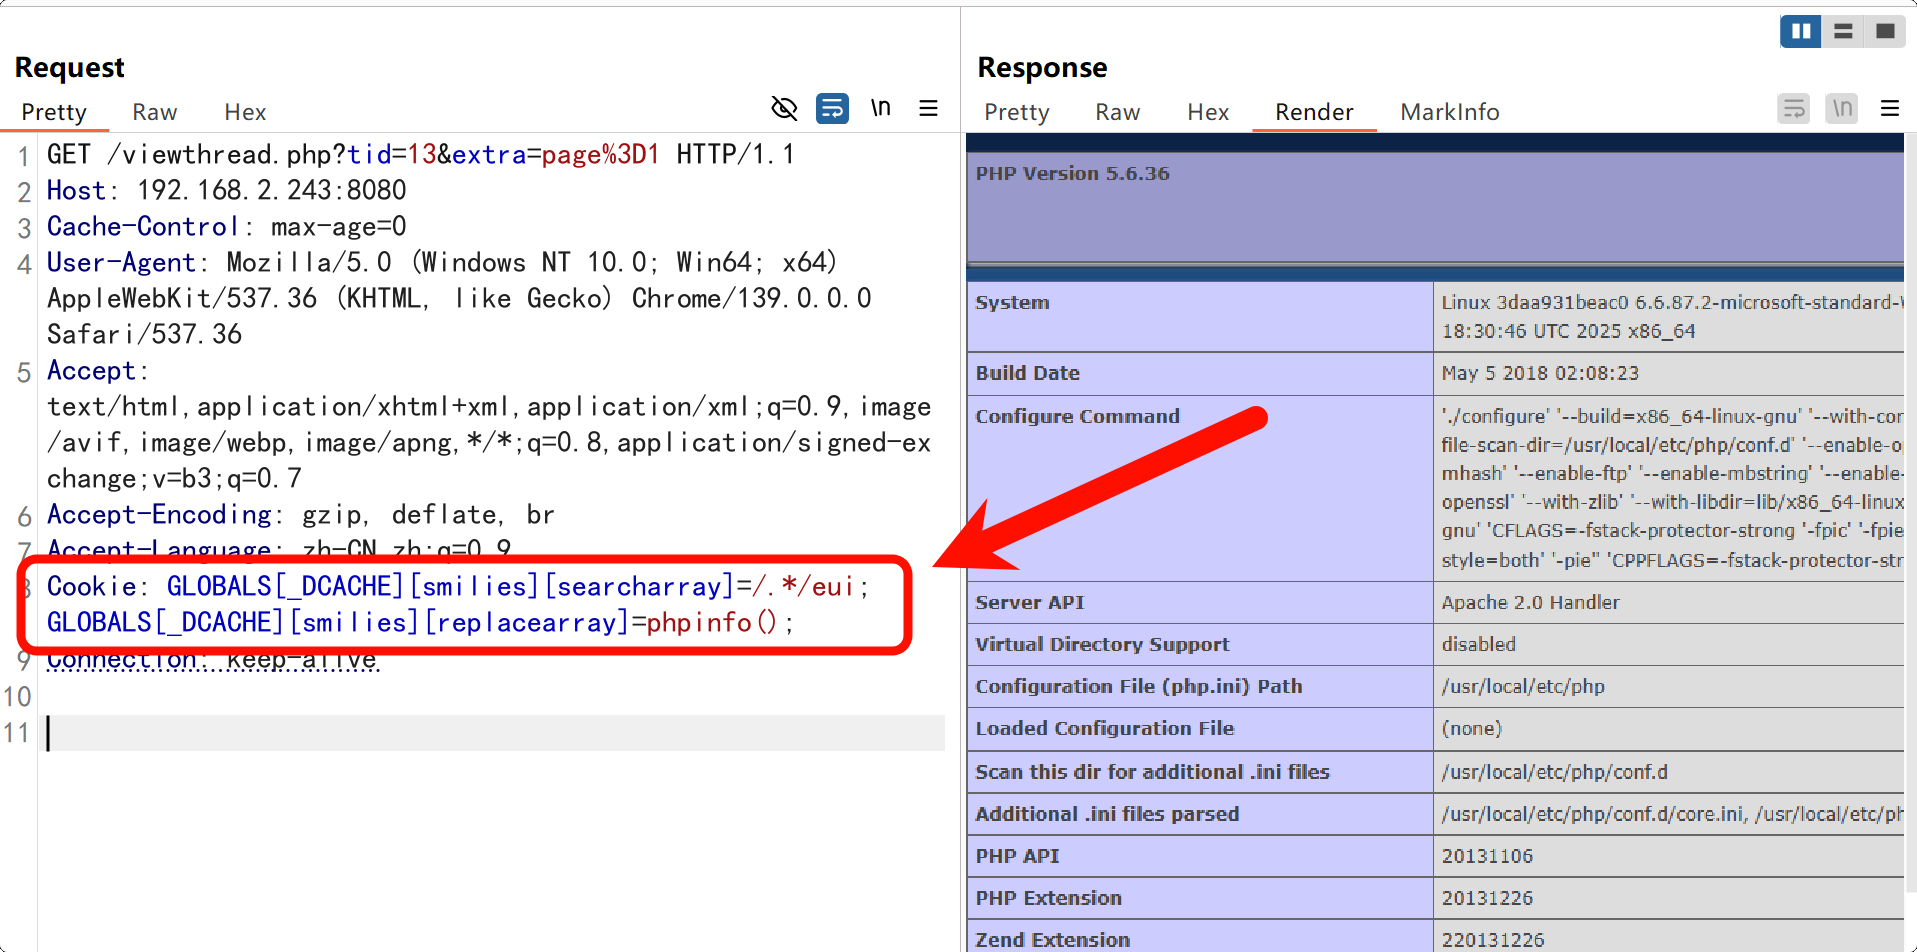This screenshot has width=1917, height=952.
Task: Click the Response newline display icon
Action: (x=1841, y=108)
